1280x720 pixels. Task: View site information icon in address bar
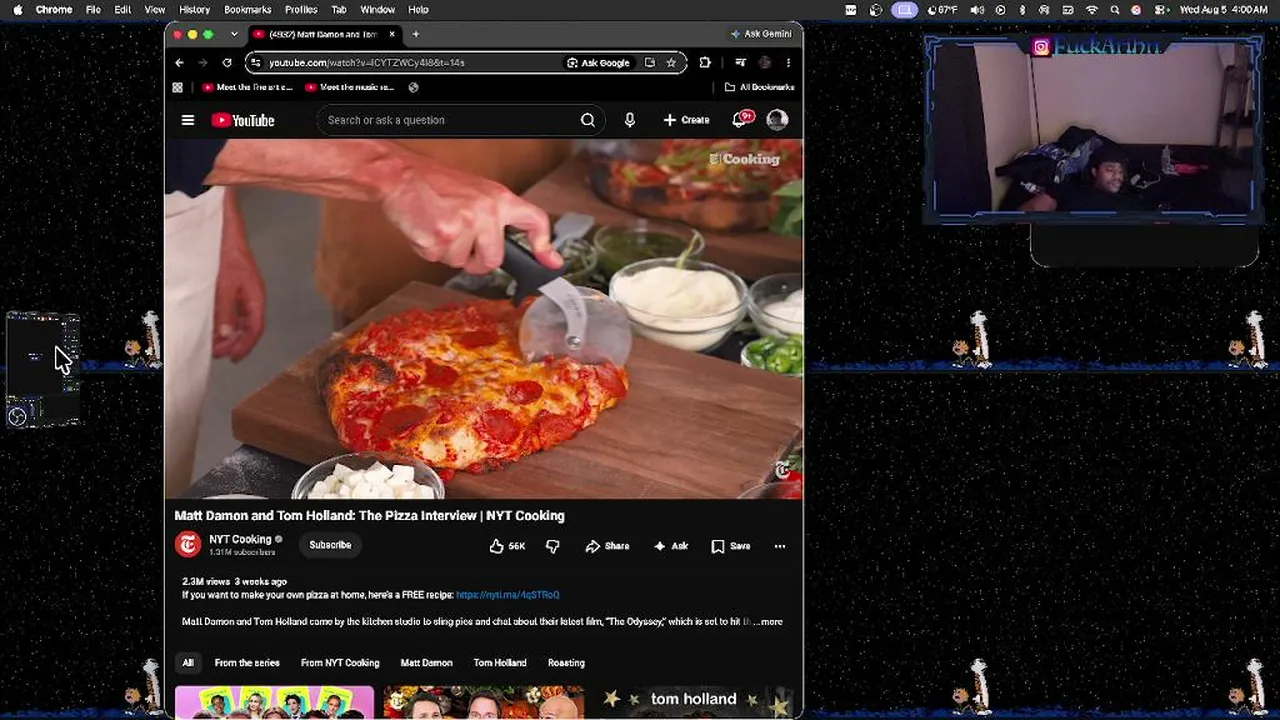pos(257,62)
